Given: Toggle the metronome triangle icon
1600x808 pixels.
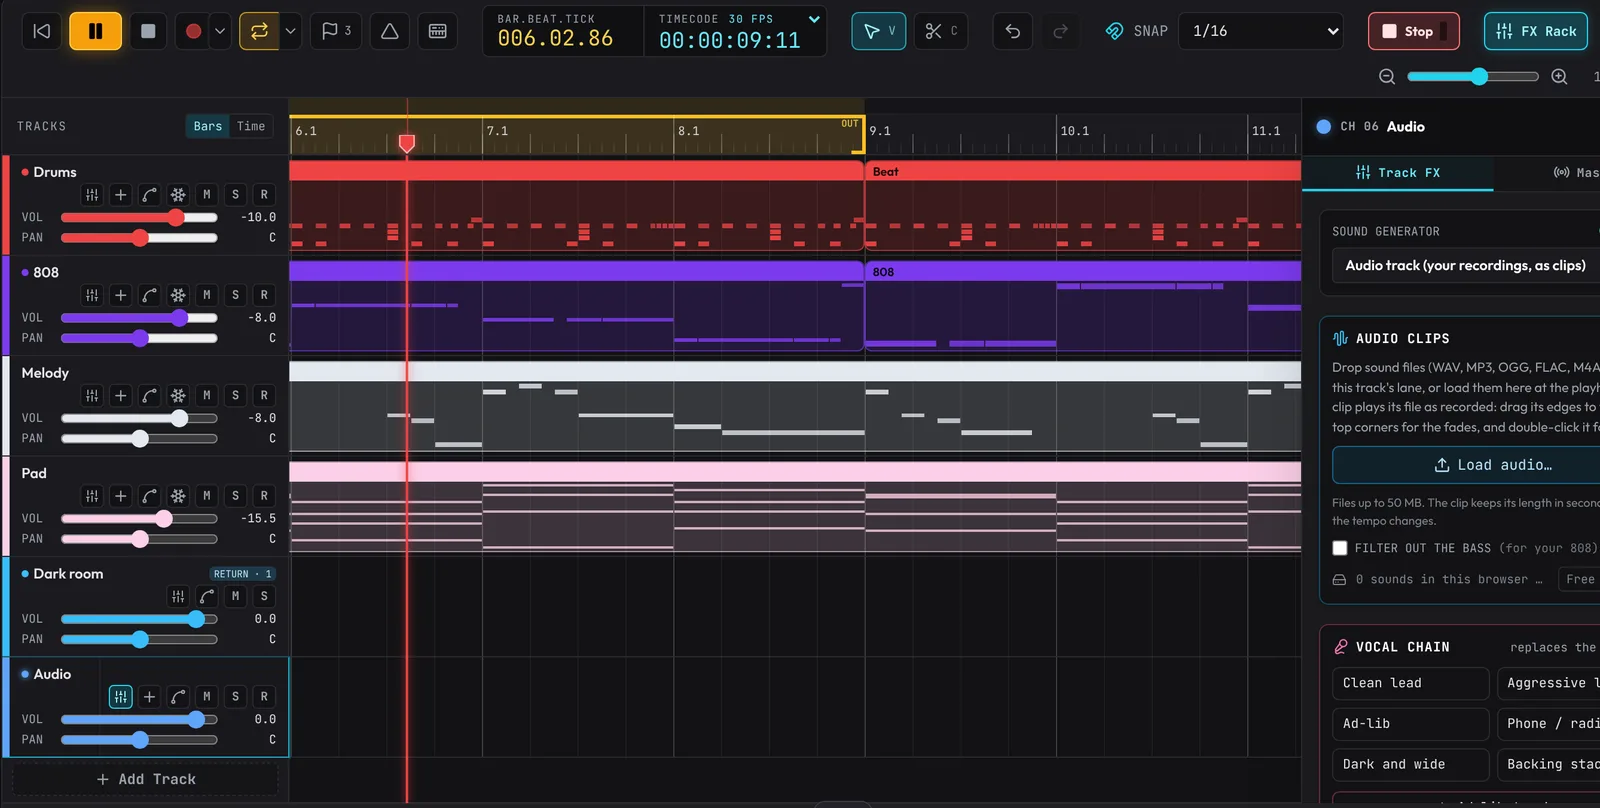Looking at the screenshot, I should pyautogui.click(x=390, y=31).
